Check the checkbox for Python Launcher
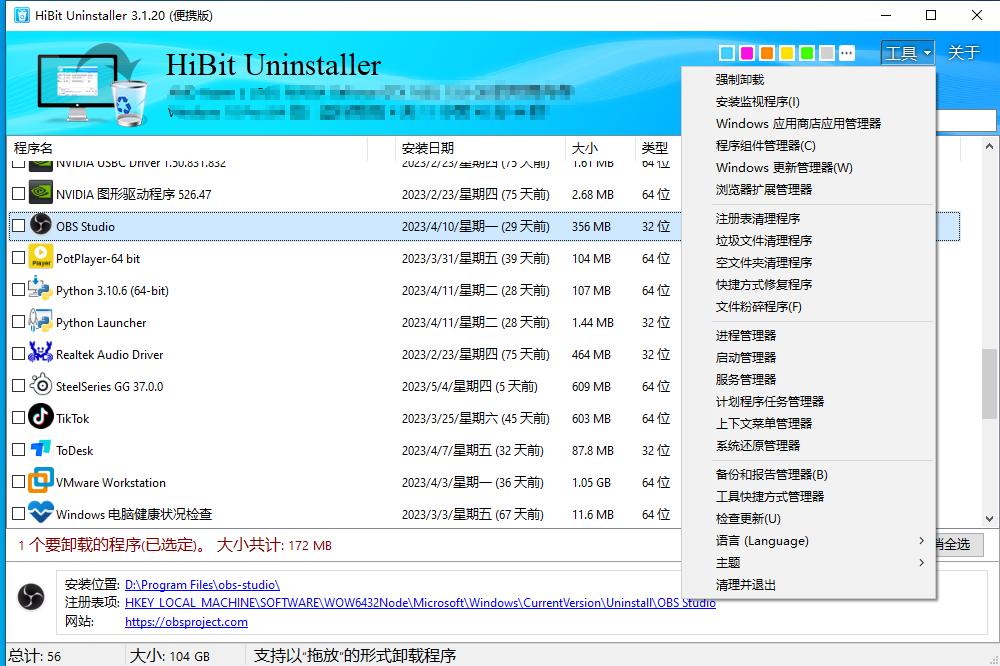This screenshot has height=666, width=1000. 17,322
